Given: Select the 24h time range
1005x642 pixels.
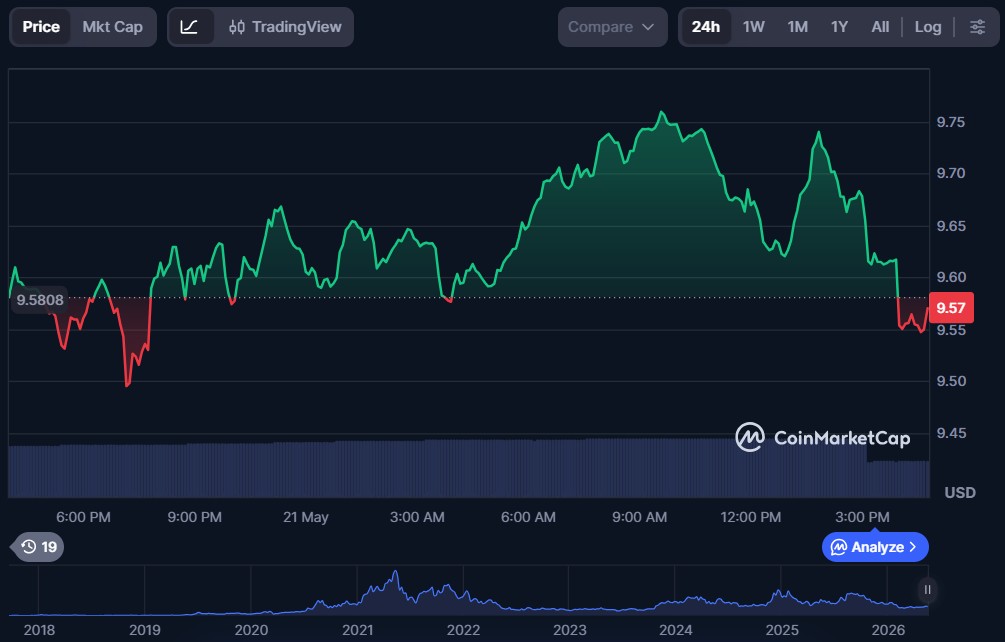Looking at the screenshot, I should [x=706, y=27].
